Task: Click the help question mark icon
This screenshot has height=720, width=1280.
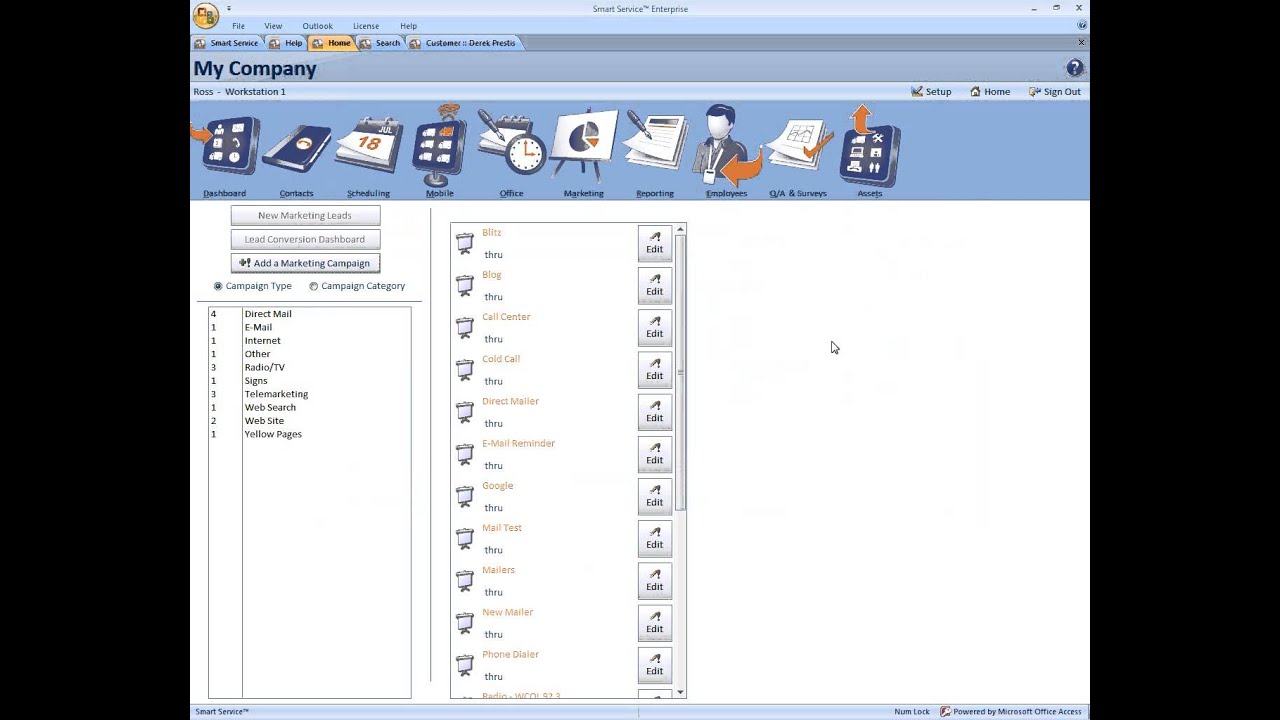Action: tap(1075, 68)
